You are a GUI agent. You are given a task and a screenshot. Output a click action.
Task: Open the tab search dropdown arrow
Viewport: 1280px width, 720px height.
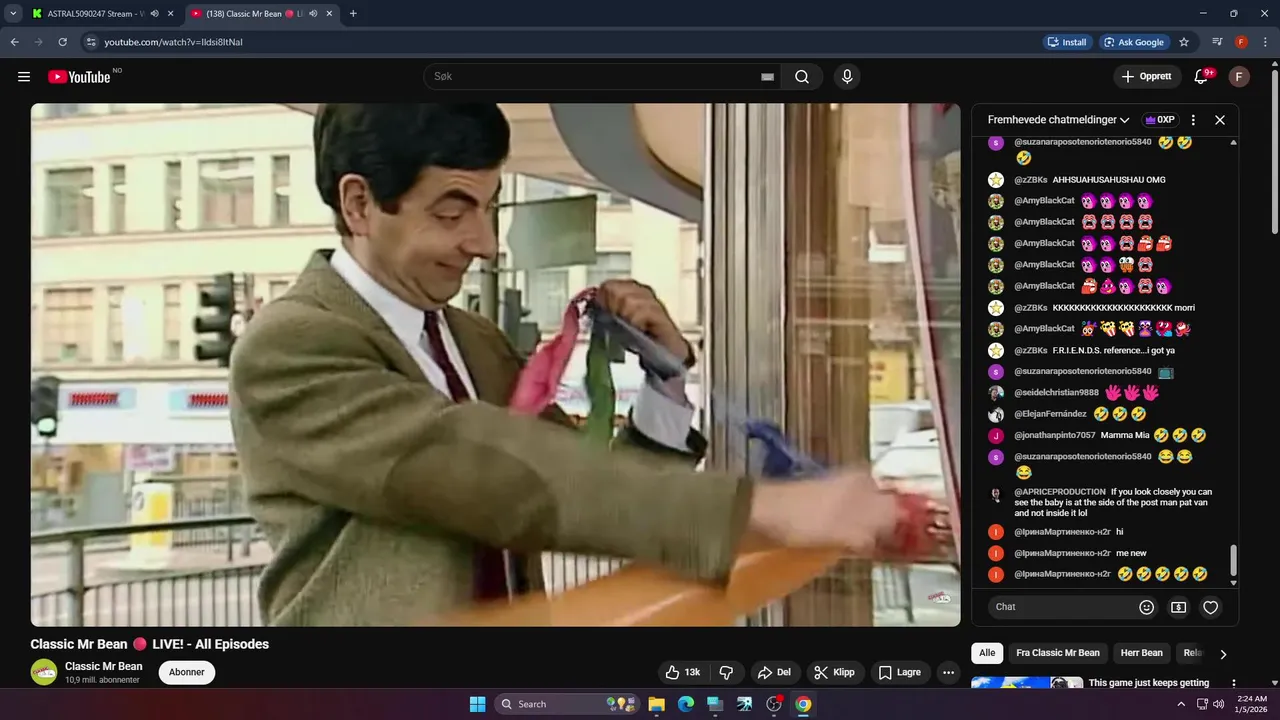pyautogui.click(x=13, y=14)
